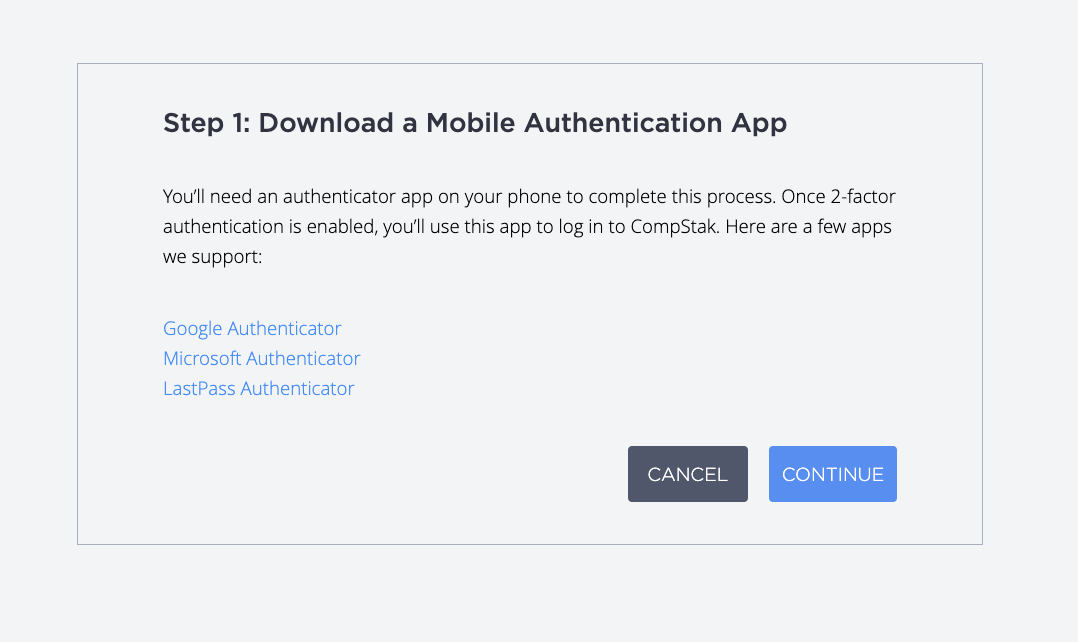Choose Google Authenticator from the supported apps
This screenshot has width=1078, height=642.
click(251, 328)
